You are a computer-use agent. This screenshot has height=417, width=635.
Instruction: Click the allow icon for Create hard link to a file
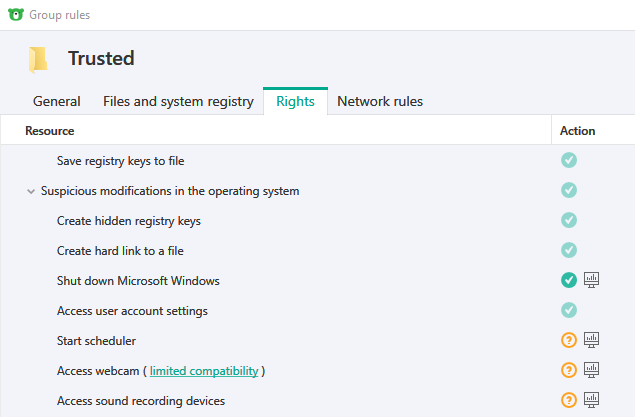[x=569, y=250]
